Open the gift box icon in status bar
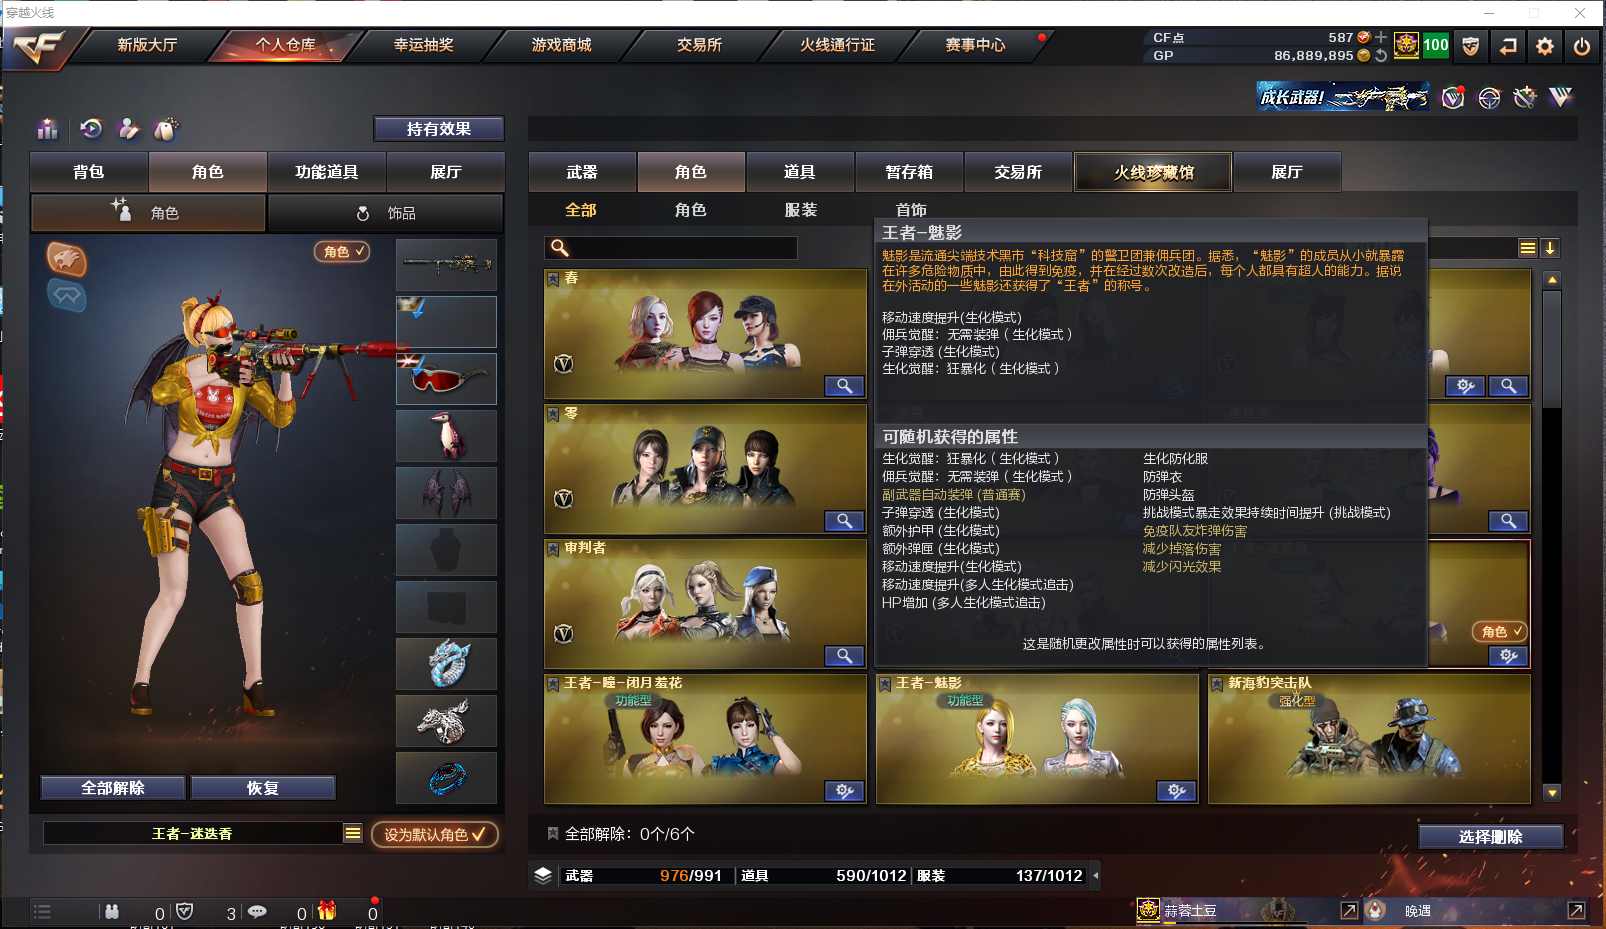1606x929 pixels. point(327,911)
